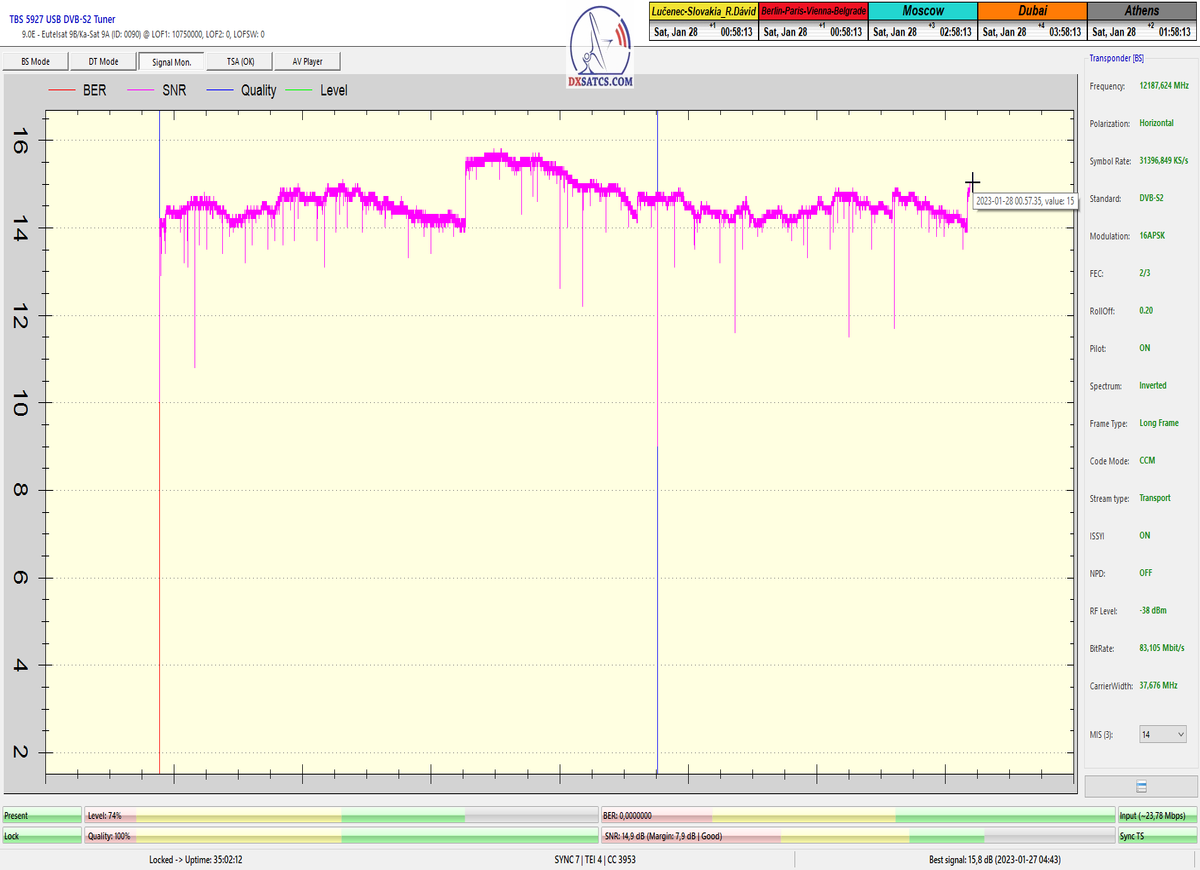
Task: Click the Input bitrate status indicator
Action: 1157,816
